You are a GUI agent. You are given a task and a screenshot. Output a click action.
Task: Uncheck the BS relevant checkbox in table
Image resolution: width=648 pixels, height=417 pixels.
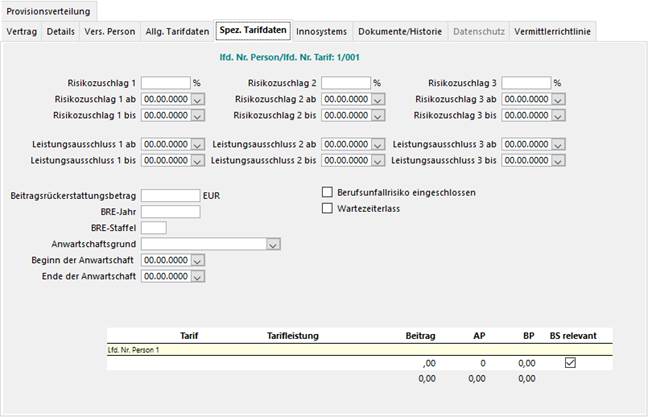tap(570, 363)
